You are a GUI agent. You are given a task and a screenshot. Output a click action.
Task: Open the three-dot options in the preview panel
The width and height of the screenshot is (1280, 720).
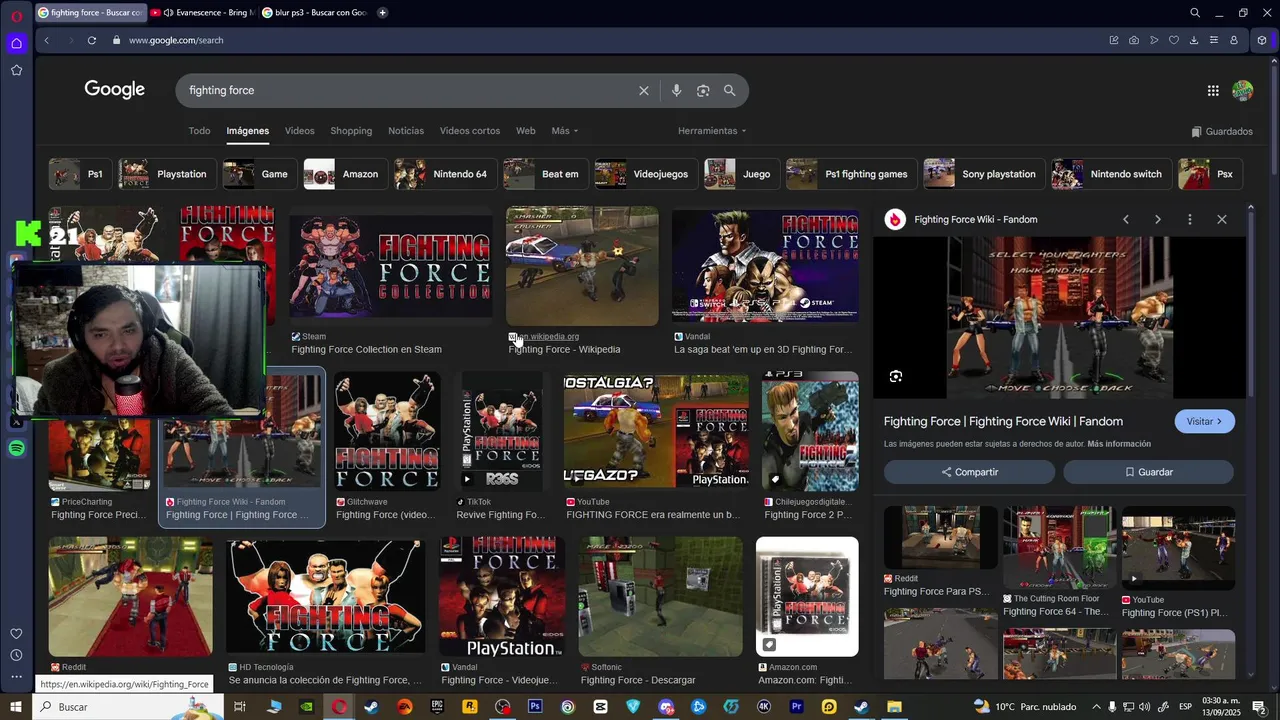(x=1189, y=219)
